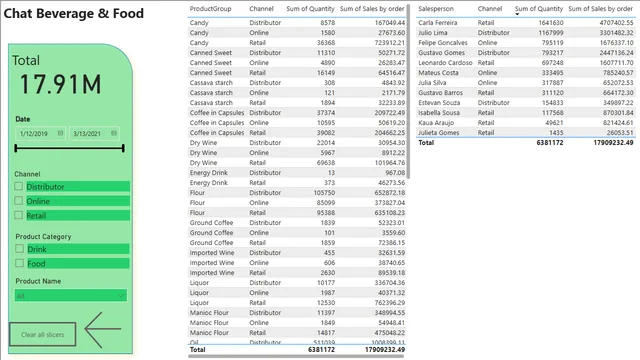Click the Flour Distributor row
This screenshot has height=360, width=640.
pyautogui.click(x=297, y=193)
